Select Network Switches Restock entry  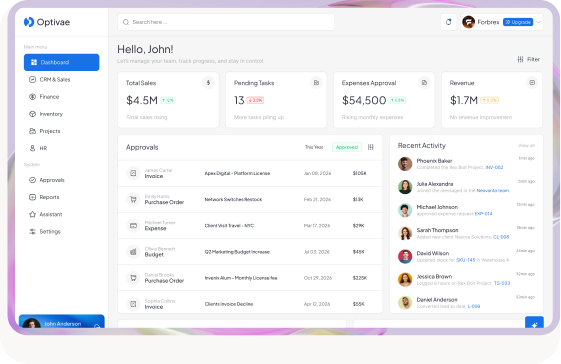[233, 199]
